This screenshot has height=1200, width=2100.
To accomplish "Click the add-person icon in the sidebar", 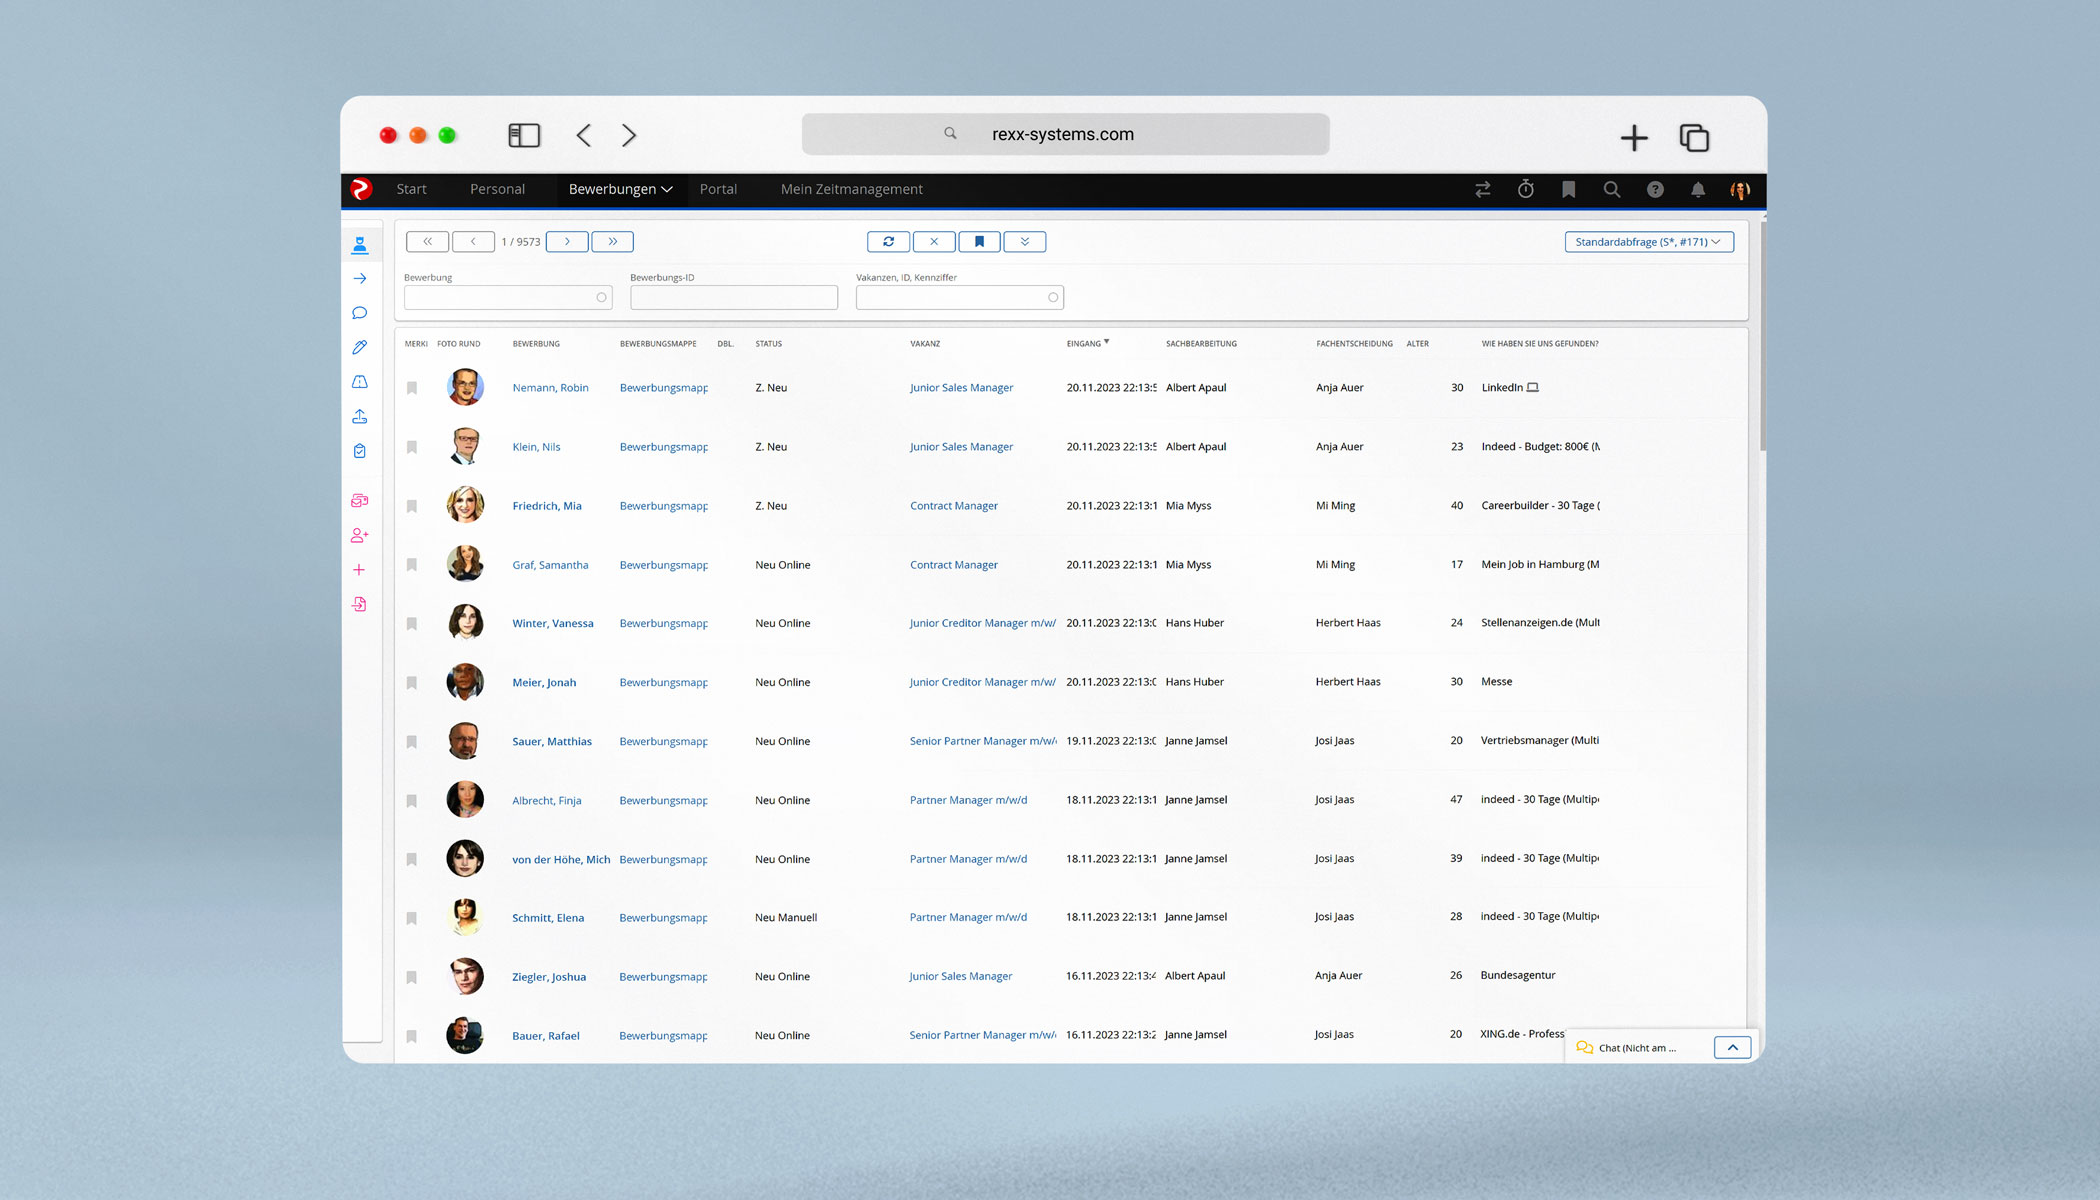I will 360,535.
